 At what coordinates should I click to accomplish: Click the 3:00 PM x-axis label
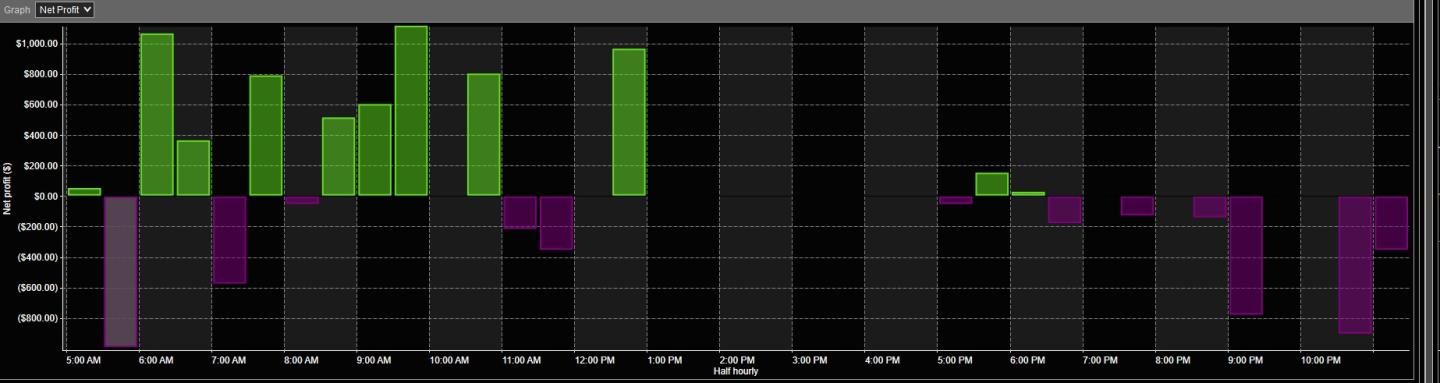pos(810,359)
